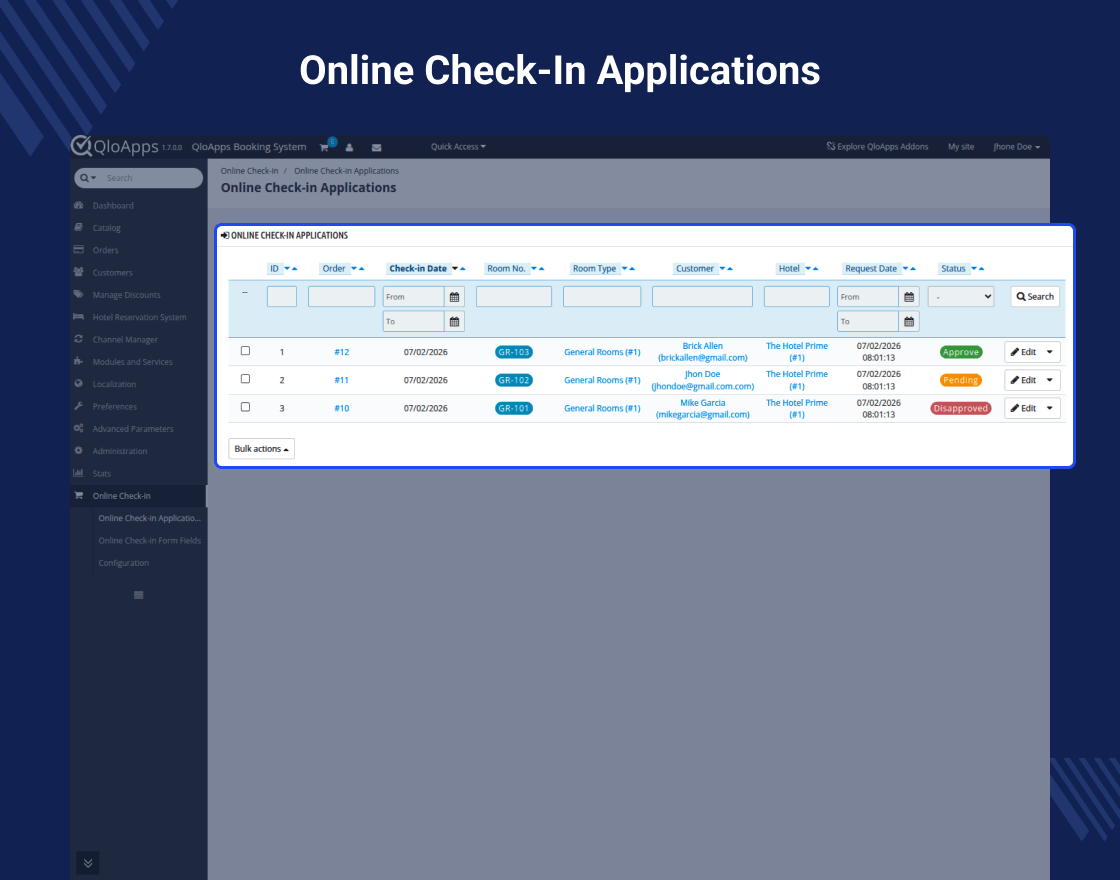Click the Search filter button
Image resolution: width=1120 pixels, height=880 pixels.
(1035, 296)
